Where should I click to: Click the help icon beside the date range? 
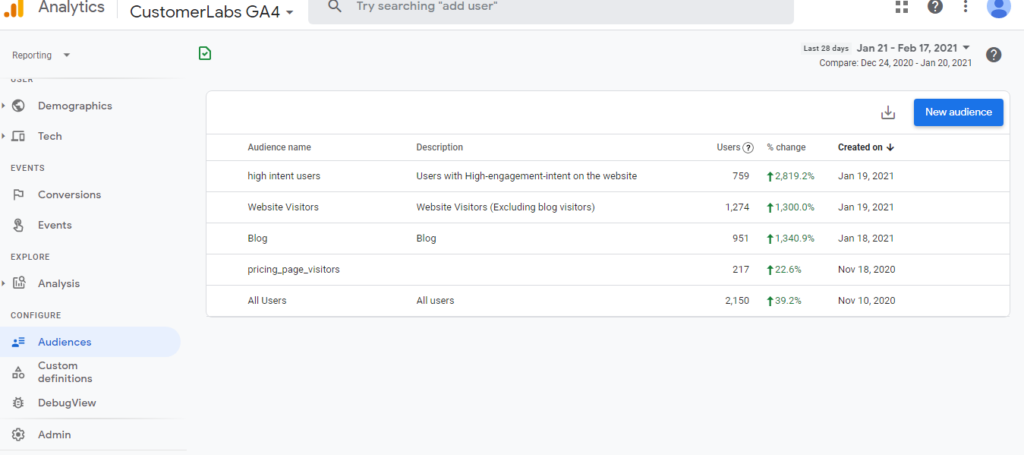tap(993, 55)
